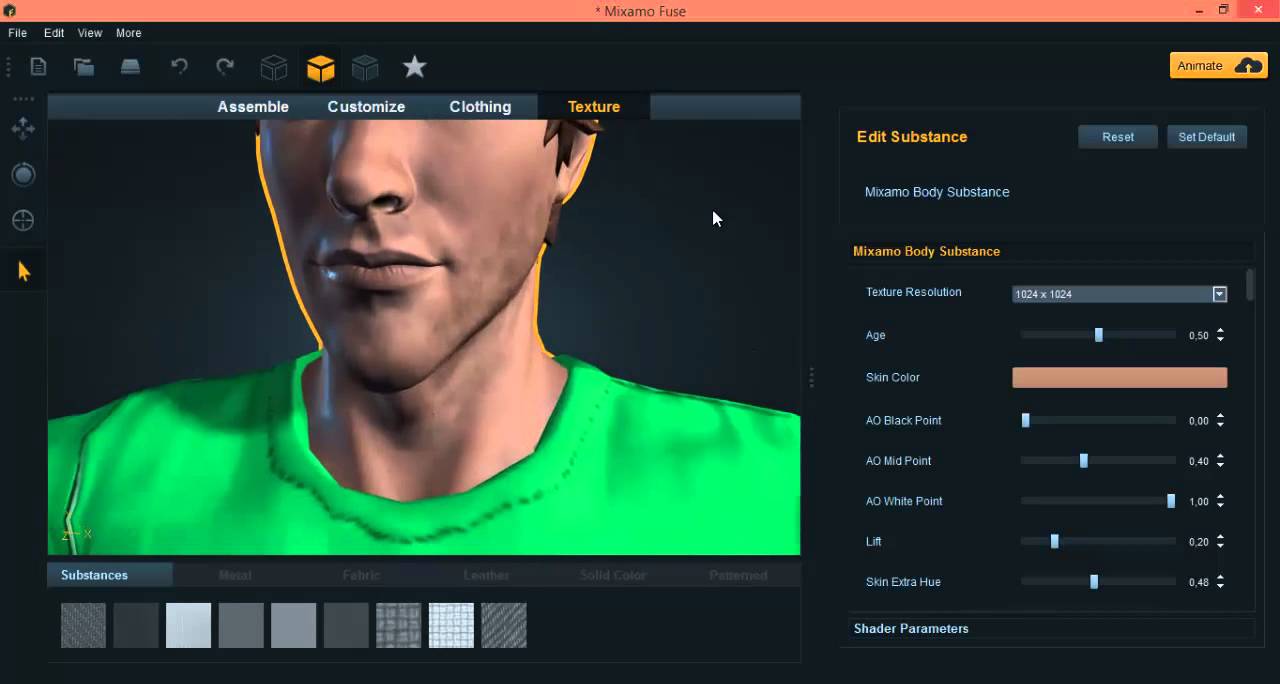Screen dimensions: 1280x684
Task: Click the AO White Point slider handle
Action: [x=1171, y=501]
